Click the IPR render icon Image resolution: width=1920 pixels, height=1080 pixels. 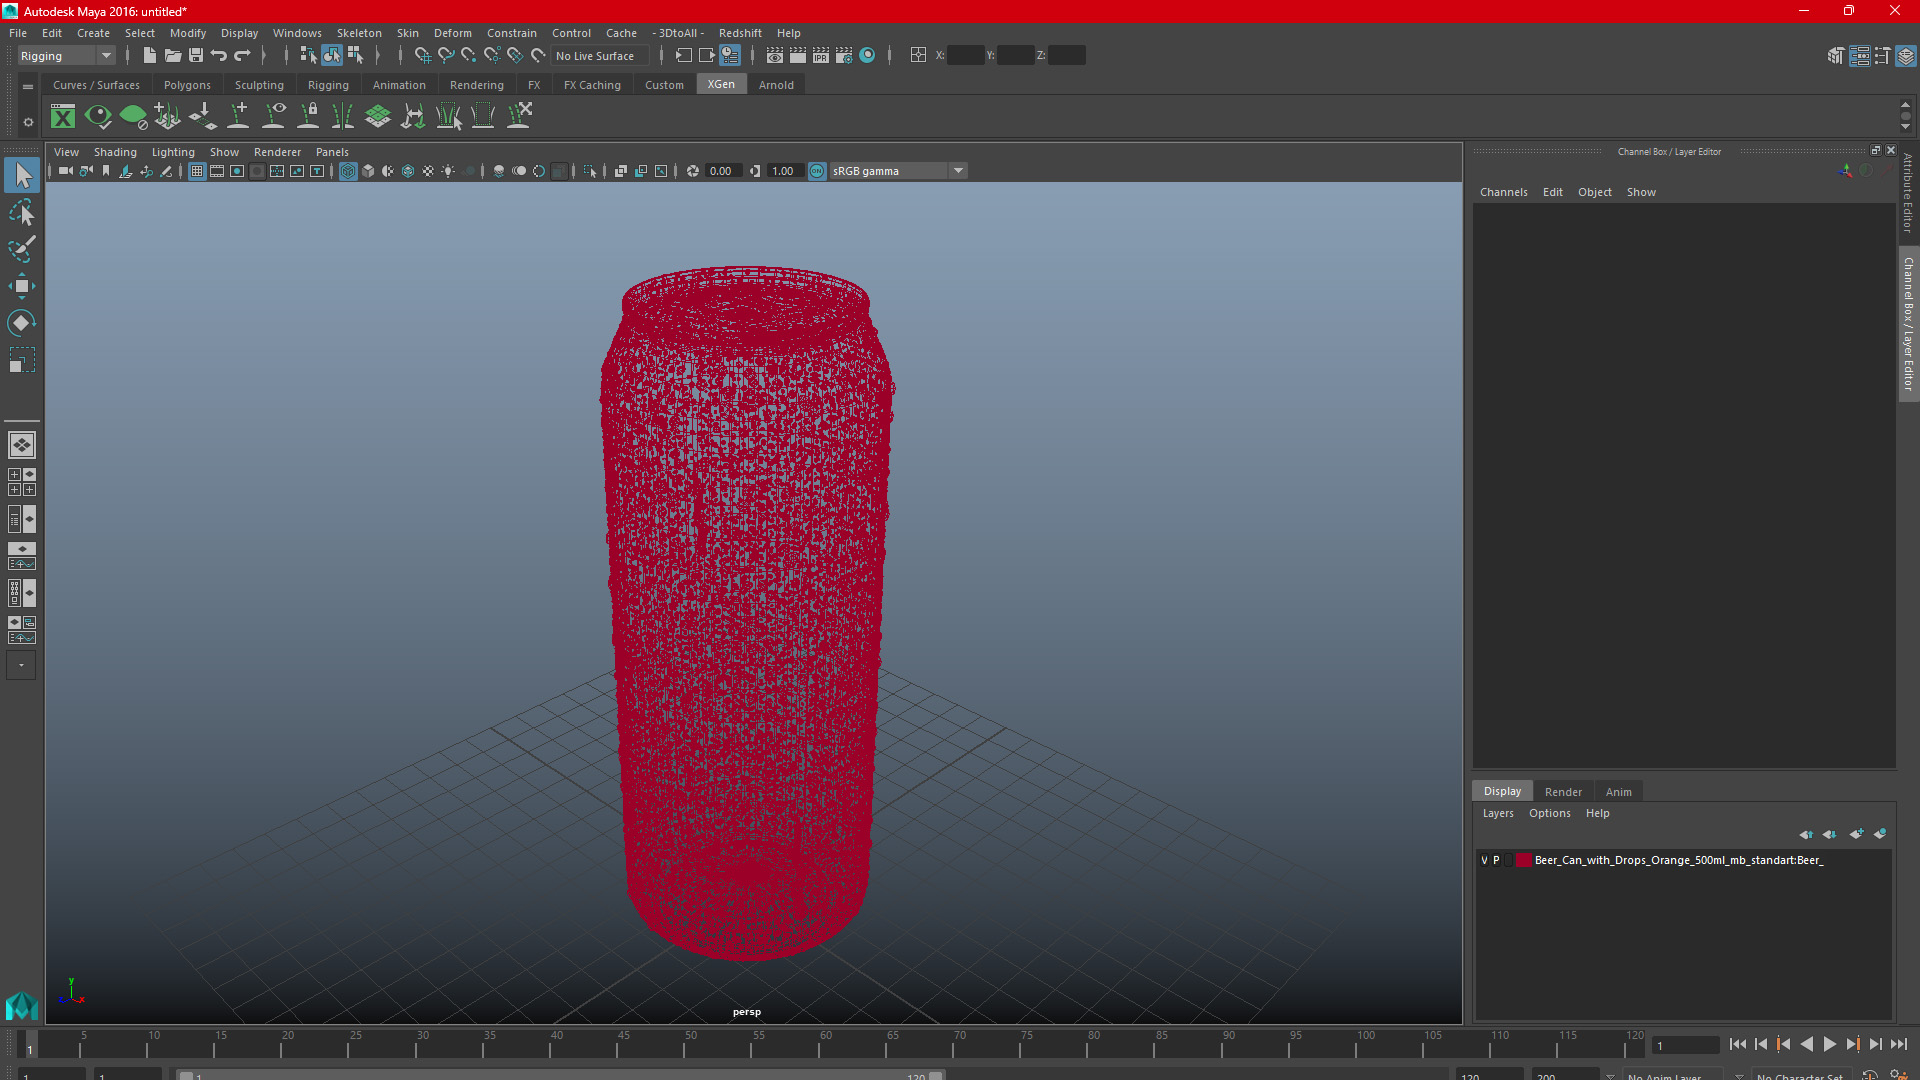click(x=821, y=56)
